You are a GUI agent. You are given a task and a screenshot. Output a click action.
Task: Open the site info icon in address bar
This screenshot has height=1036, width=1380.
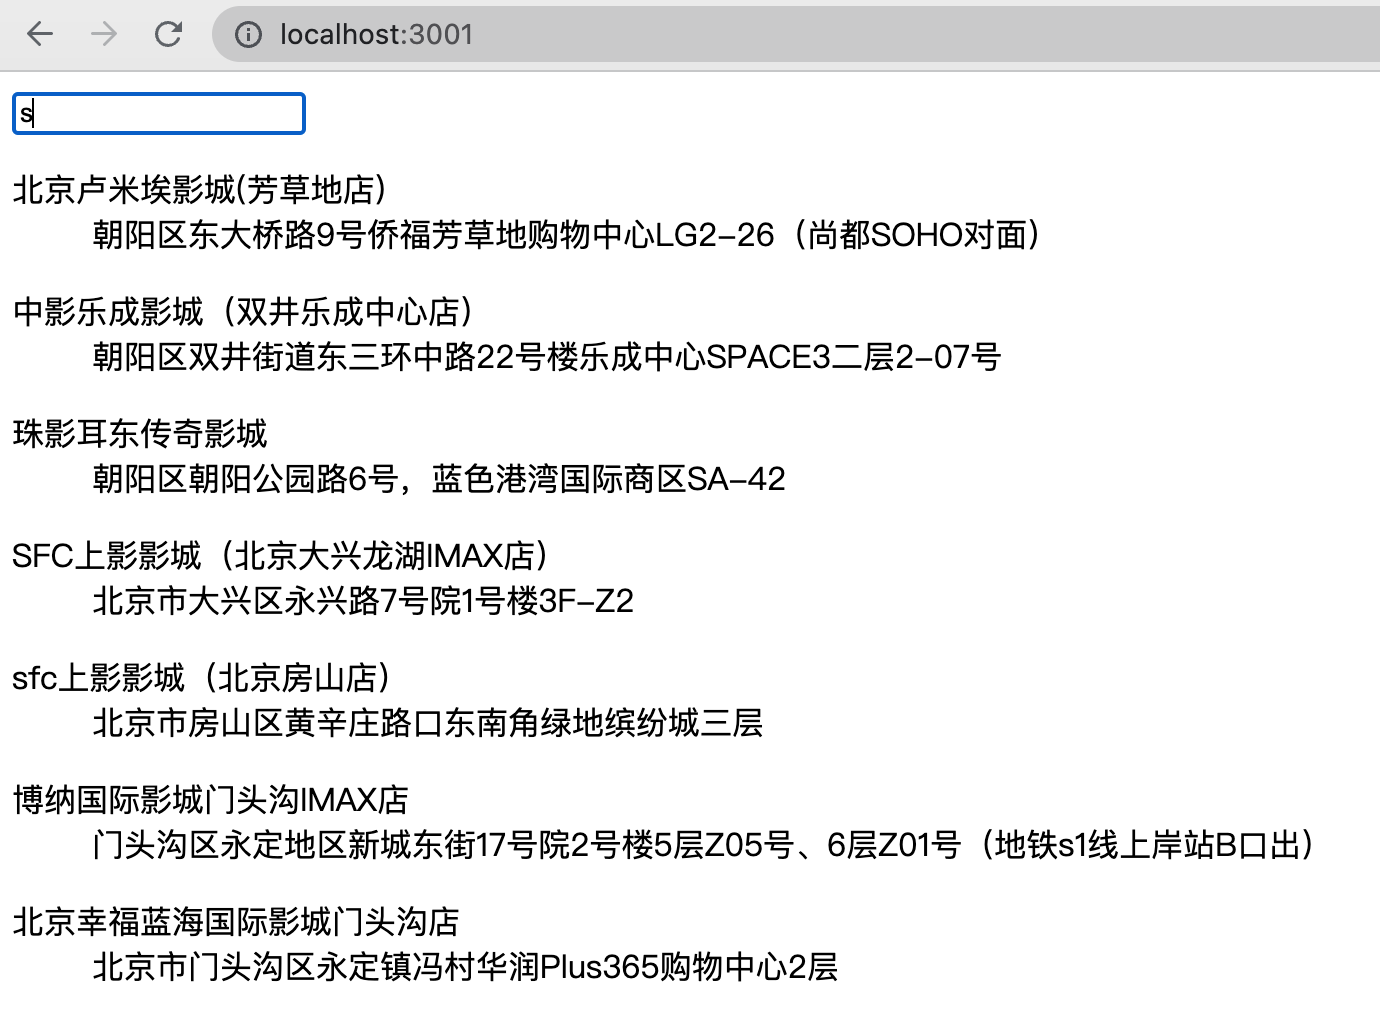[x=246, y=33]
